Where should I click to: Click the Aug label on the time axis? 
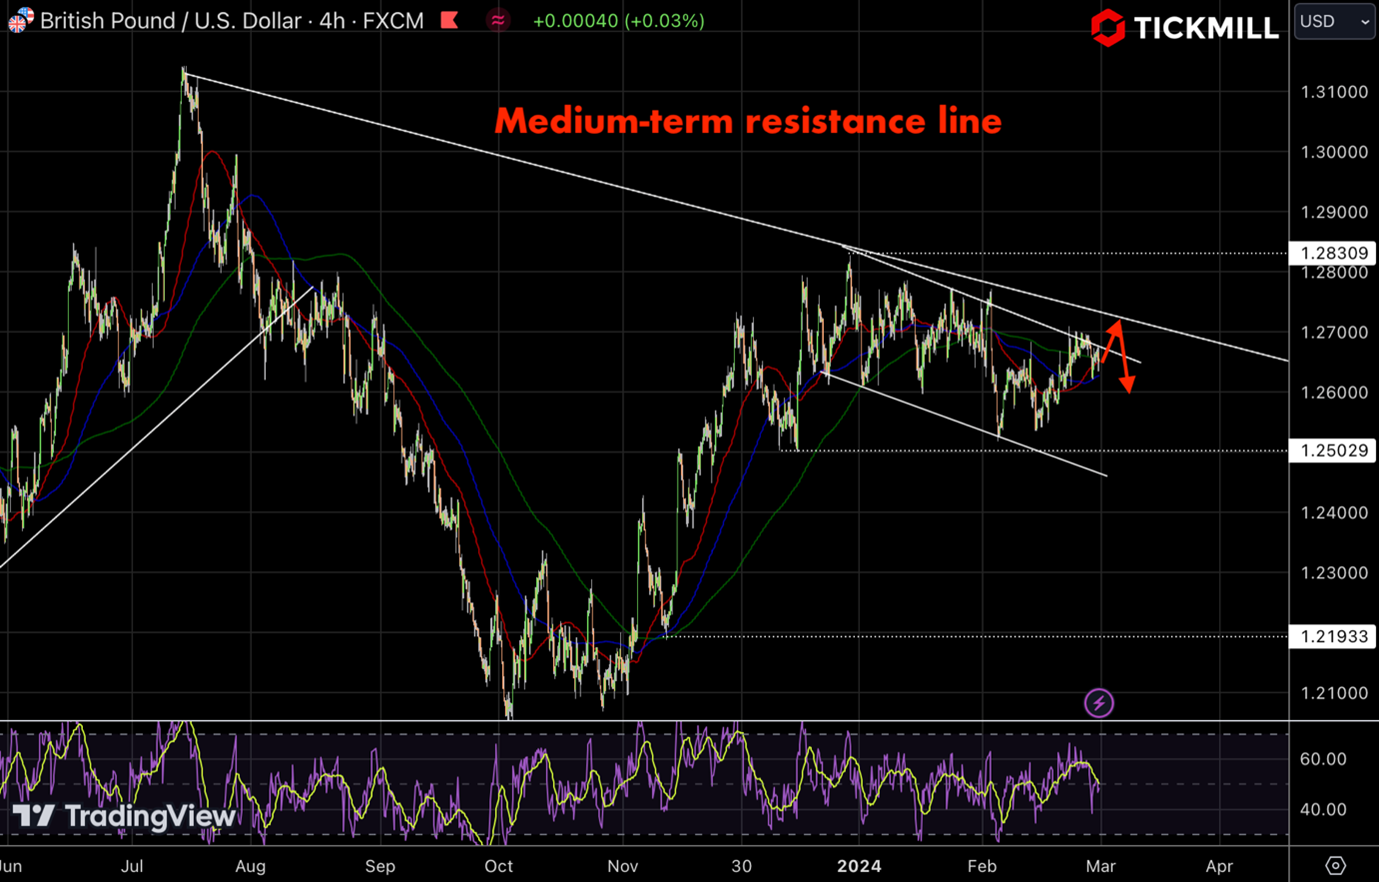(250, 866)
